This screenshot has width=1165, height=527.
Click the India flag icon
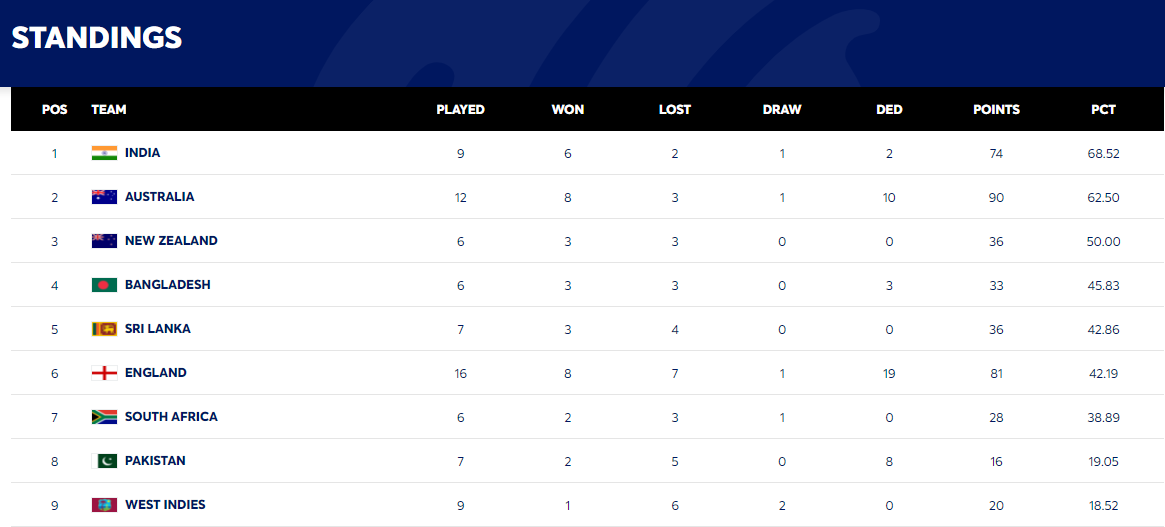click(x=104, y=153)
